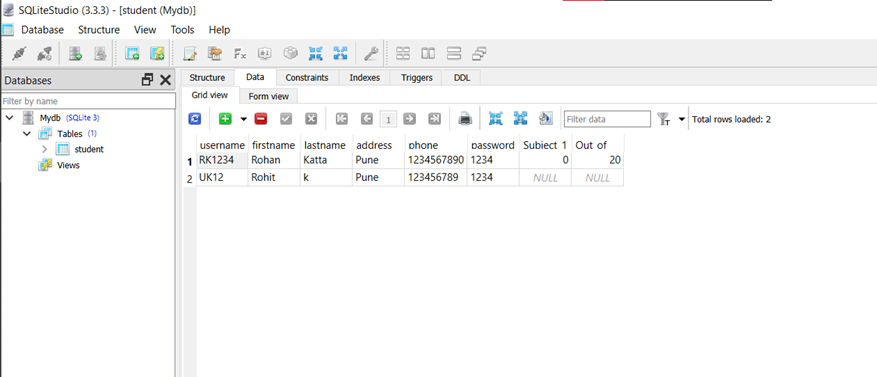Viewport: 877px width, 377px height.
Task: Select the Views tree item
Action: pos(68,165)
